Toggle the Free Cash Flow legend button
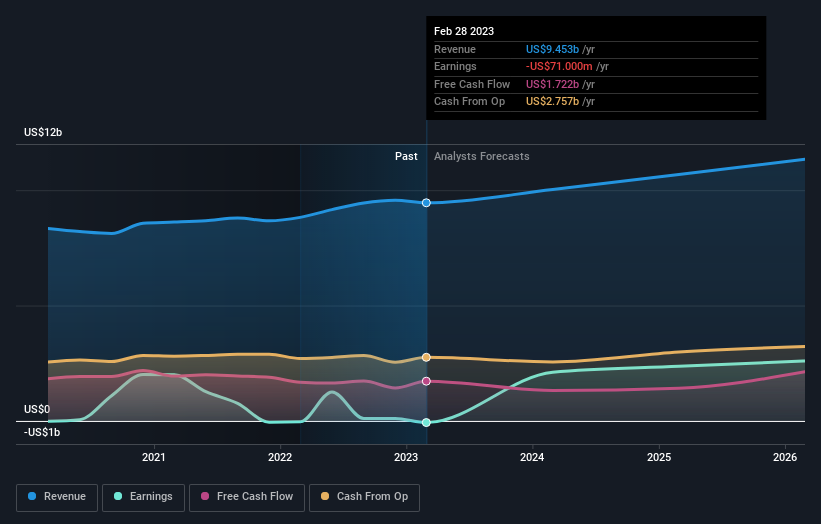821x524 pixels. pyautogui.click(x=247, y=497)
